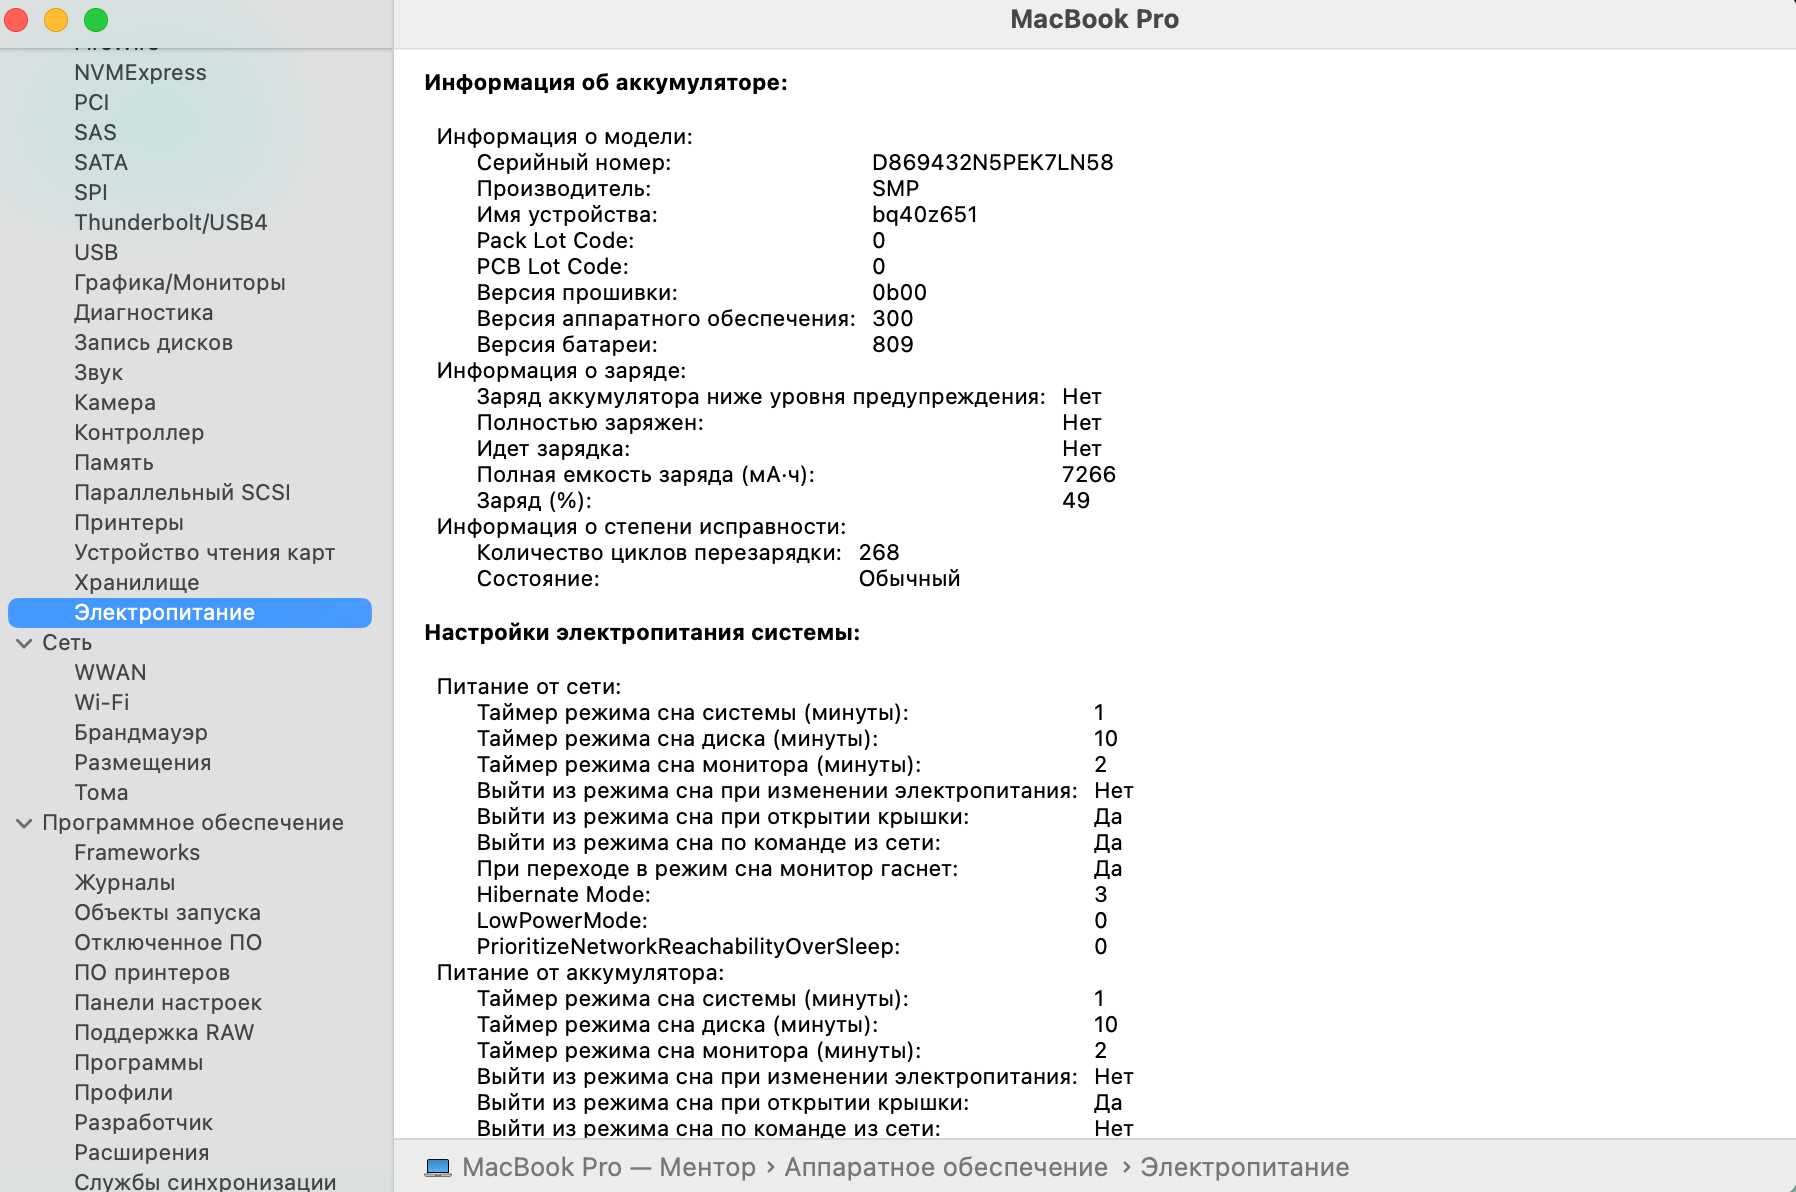Open Графика/Мониторы section
Viewport: 1796px width, 1192px height.
tap(180, 283)
